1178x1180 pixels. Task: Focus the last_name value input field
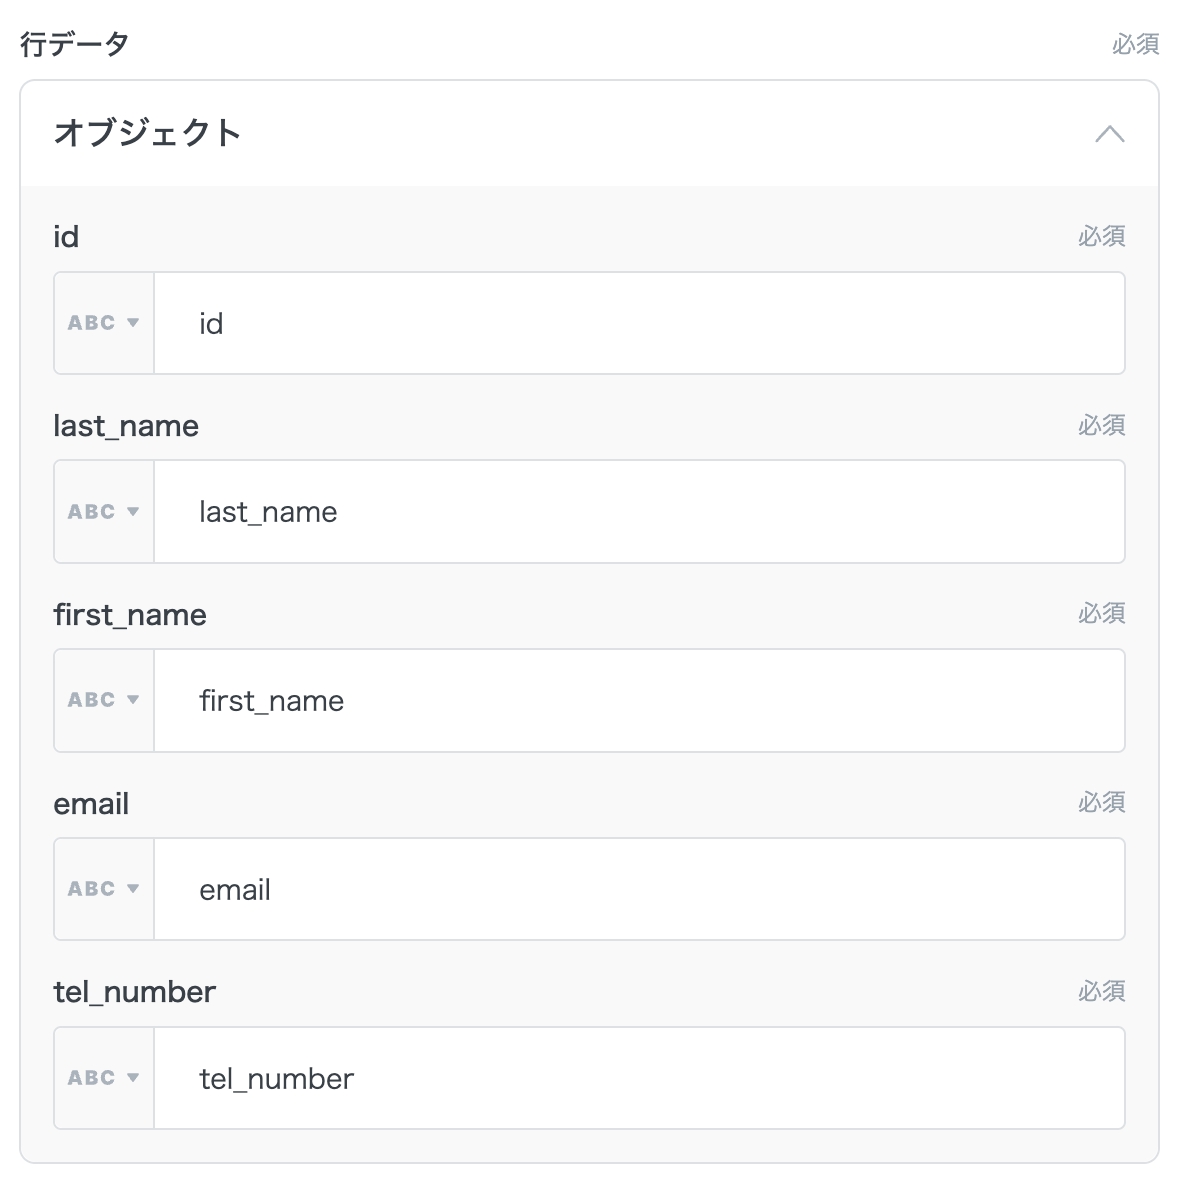tap(639, 512)
